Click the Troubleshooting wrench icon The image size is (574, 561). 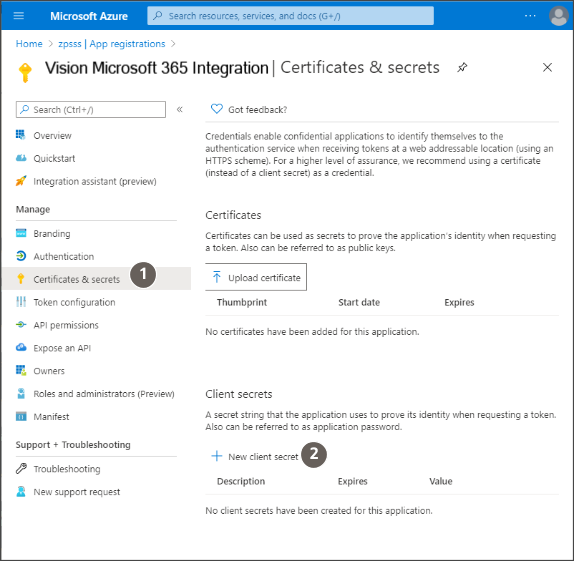21,468
